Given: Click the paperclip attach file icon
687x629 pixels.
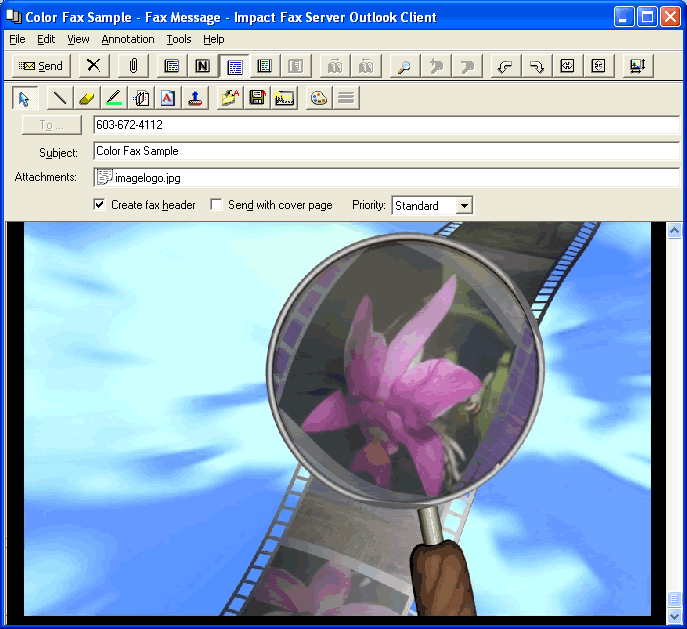Looking at the screenshot, I should 133,66.
